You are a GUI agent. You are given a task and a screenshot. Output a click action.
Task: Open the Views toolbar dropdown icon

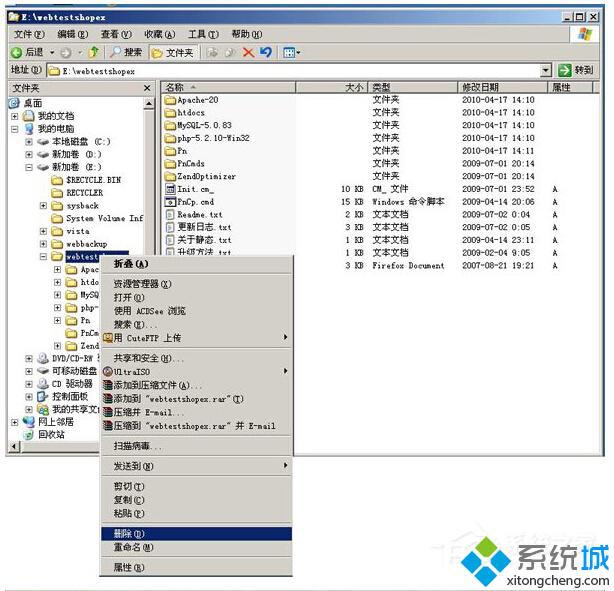(x=291, y=52)
